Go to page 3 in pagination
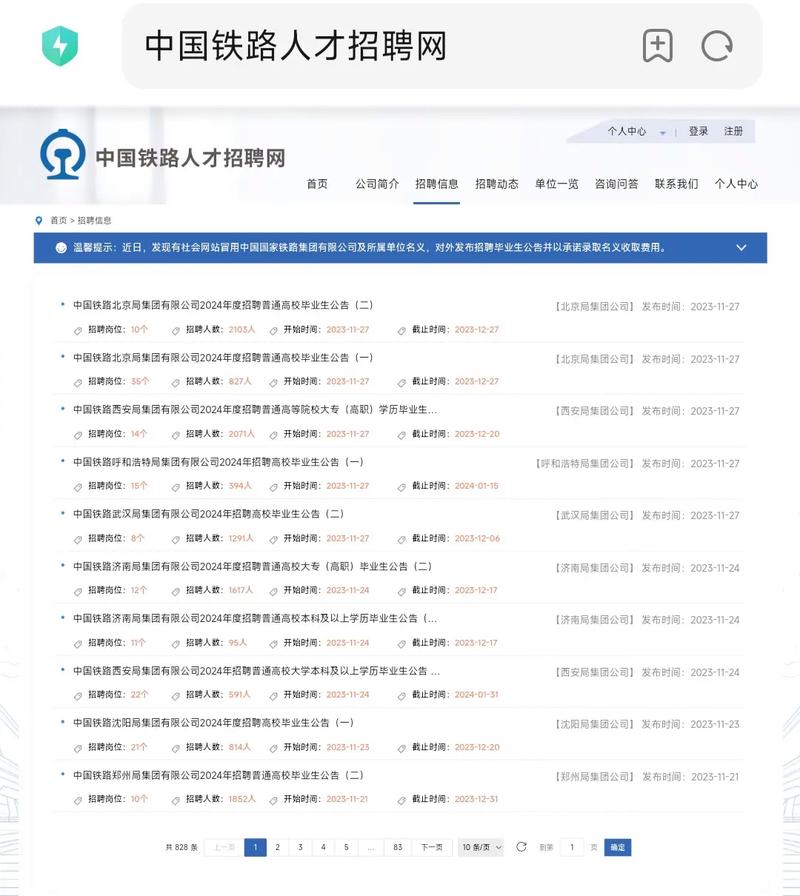 click(301, 847)
